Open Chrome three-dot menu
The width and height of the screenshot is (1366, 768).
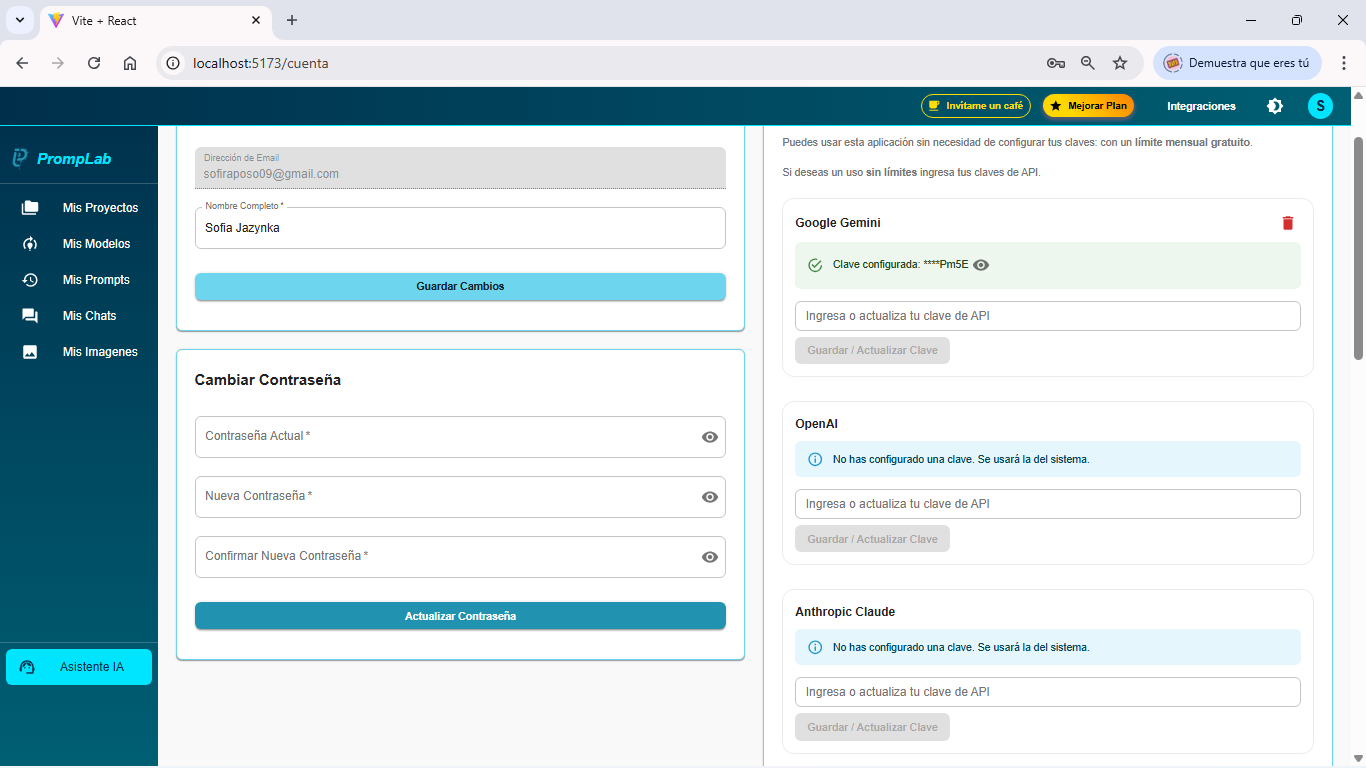click(1344, 63)
